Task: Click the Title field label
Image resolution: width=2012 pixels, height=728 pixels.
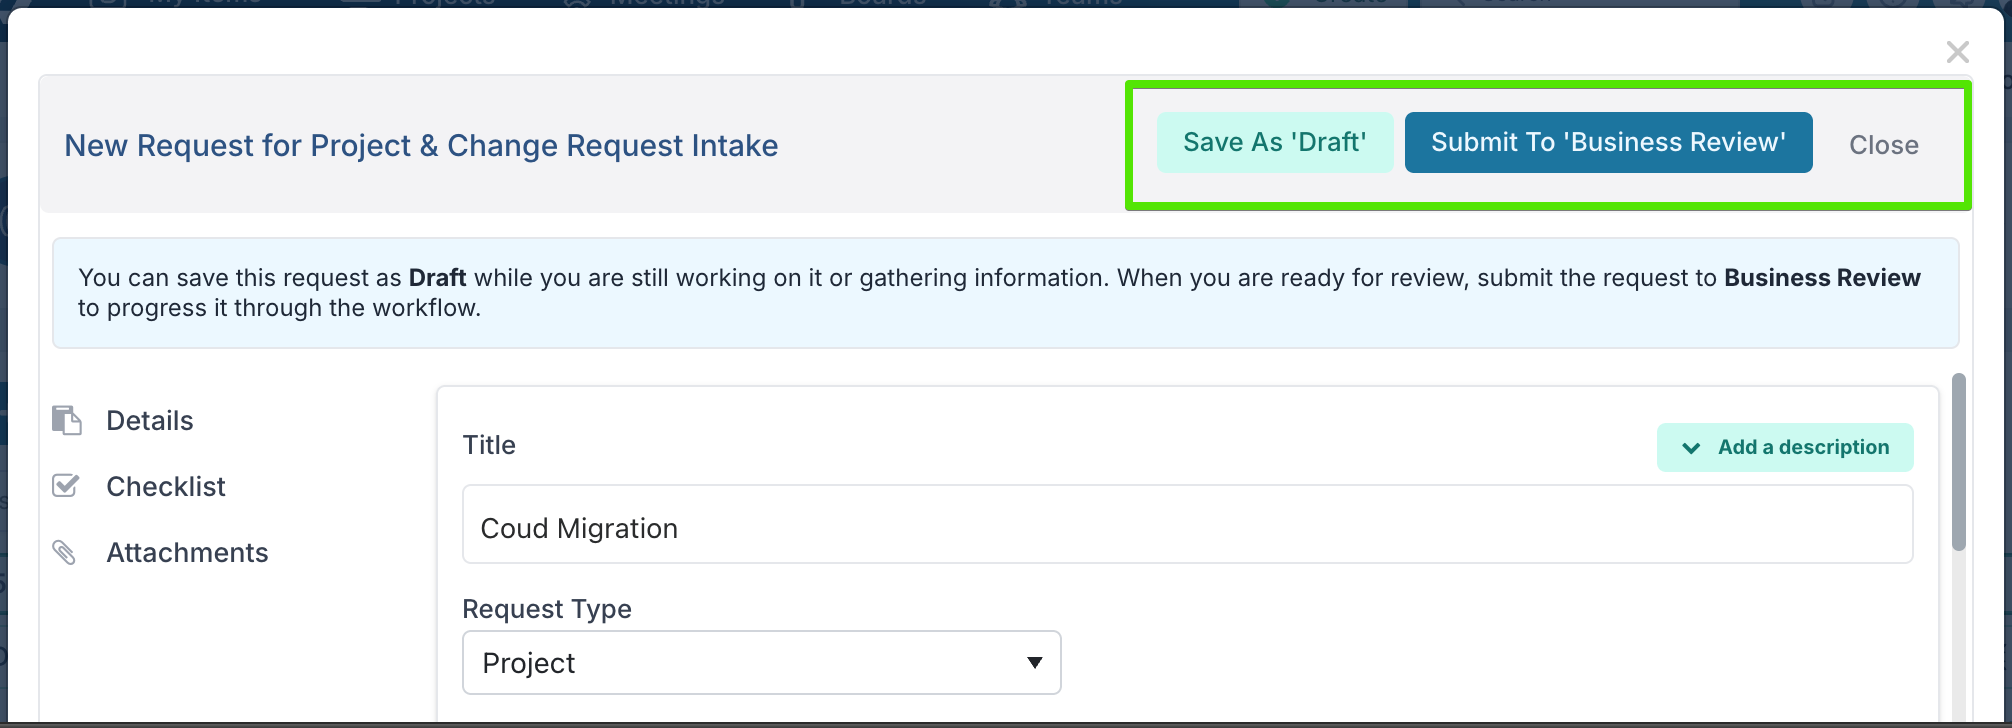Action: 489,445
